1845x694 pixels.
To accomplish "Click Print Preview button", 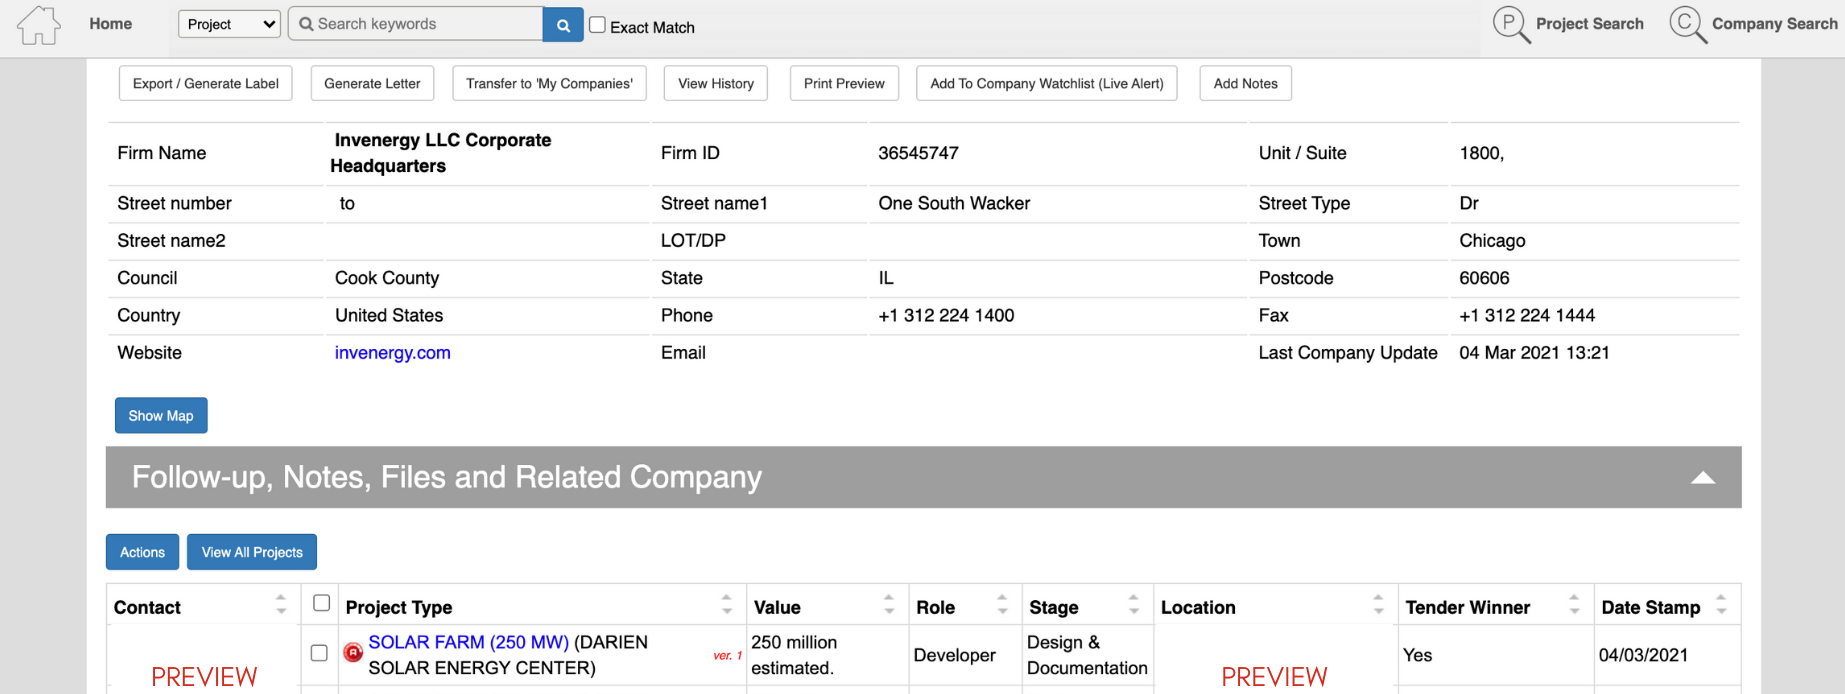I will click(x=844, y=83).
